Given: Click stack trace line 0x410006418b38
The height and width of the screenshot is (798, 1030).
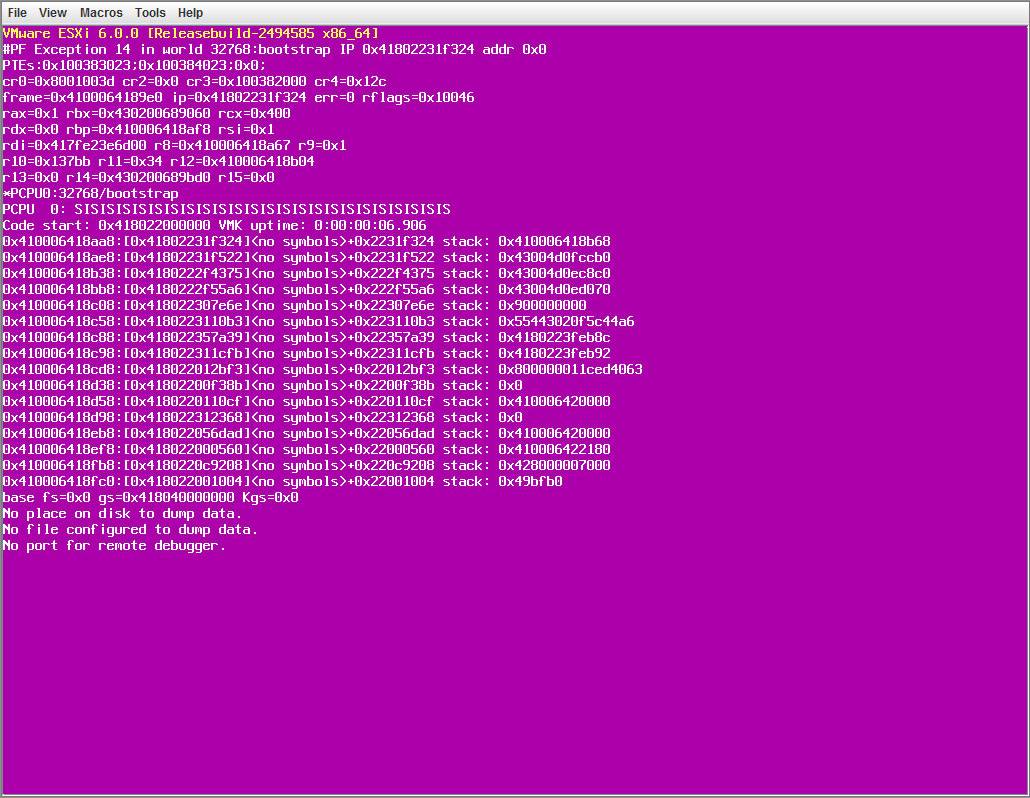Looking at the screenshot, I should point(307,273).
